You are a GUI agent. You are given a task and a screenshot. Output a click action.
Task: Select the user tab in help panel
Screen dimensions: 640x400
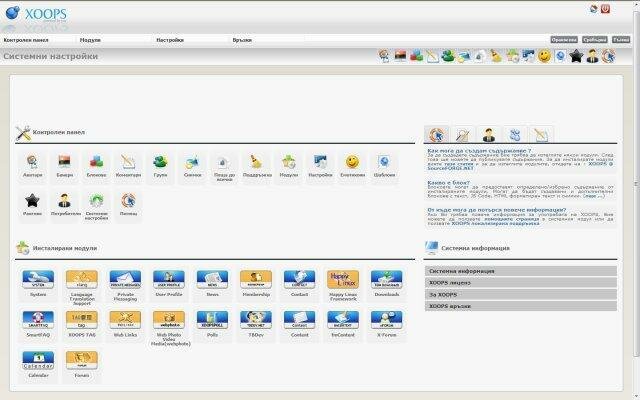pos(488,134)
